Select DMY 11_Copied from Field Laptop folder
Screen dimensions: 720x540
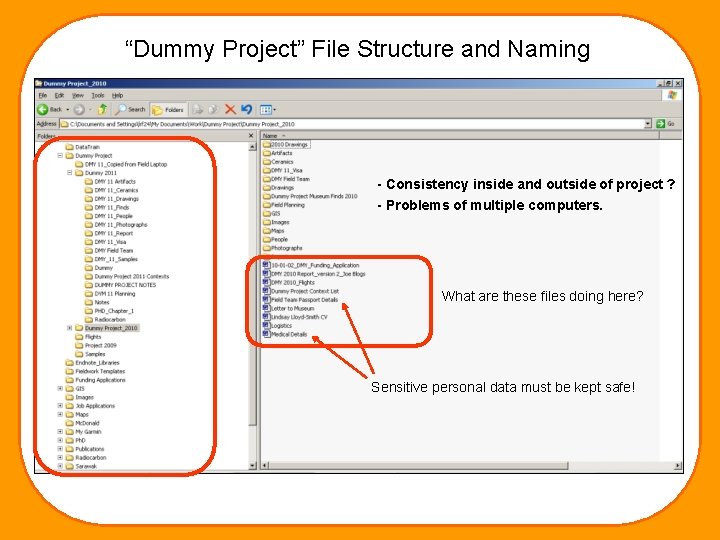pyautogui.click(x=121, y=164)
